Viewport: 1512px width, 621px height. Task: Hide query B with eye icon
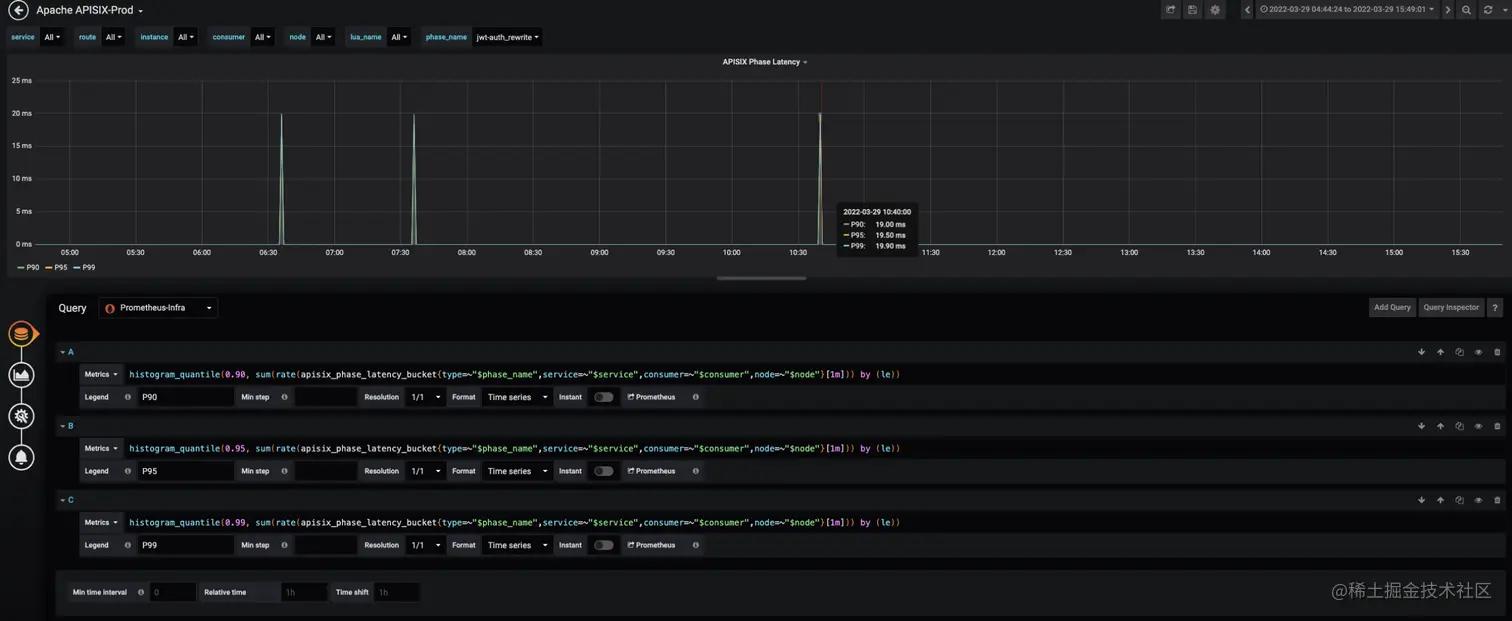1478,426
